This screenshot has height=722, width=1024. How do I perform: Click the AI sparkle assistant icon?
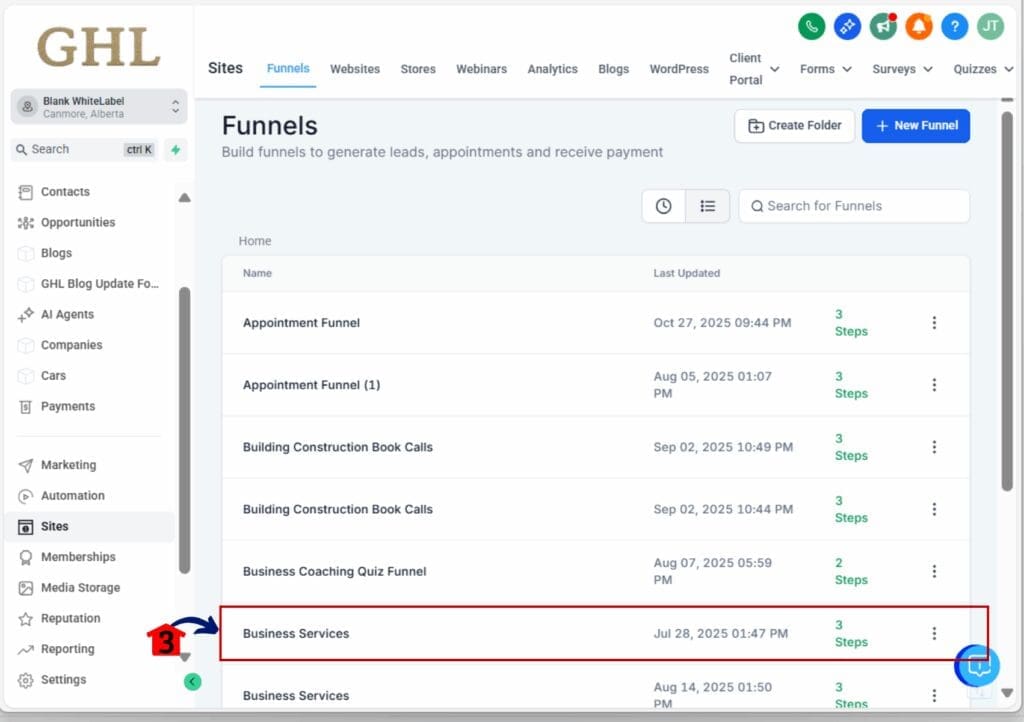click(x=847, y=27)
